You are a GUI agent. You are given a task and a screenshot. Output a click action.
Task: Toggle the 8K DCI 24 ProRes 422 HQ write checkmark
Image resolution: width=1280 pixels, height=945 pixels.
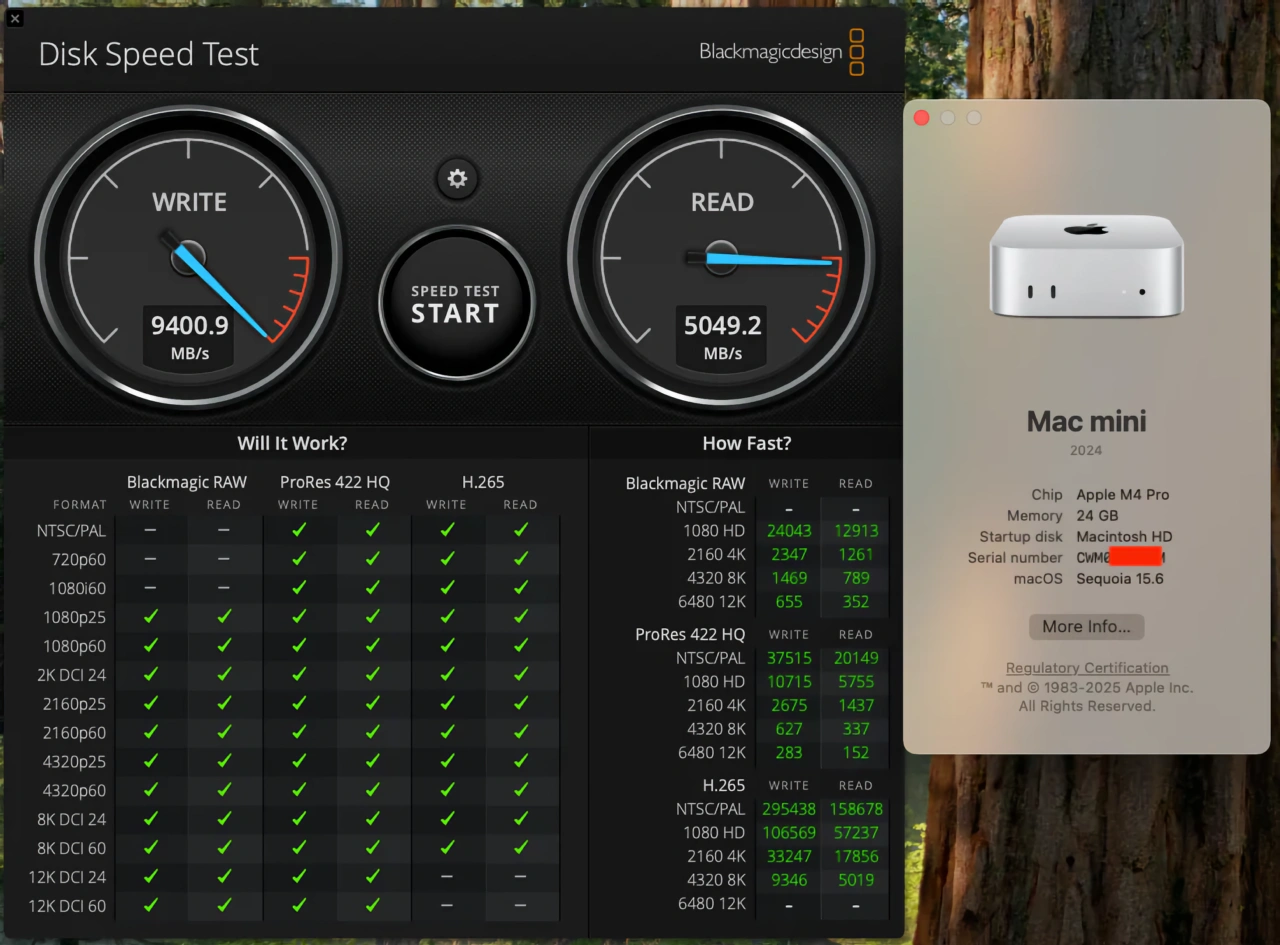(x=298, y=818)
